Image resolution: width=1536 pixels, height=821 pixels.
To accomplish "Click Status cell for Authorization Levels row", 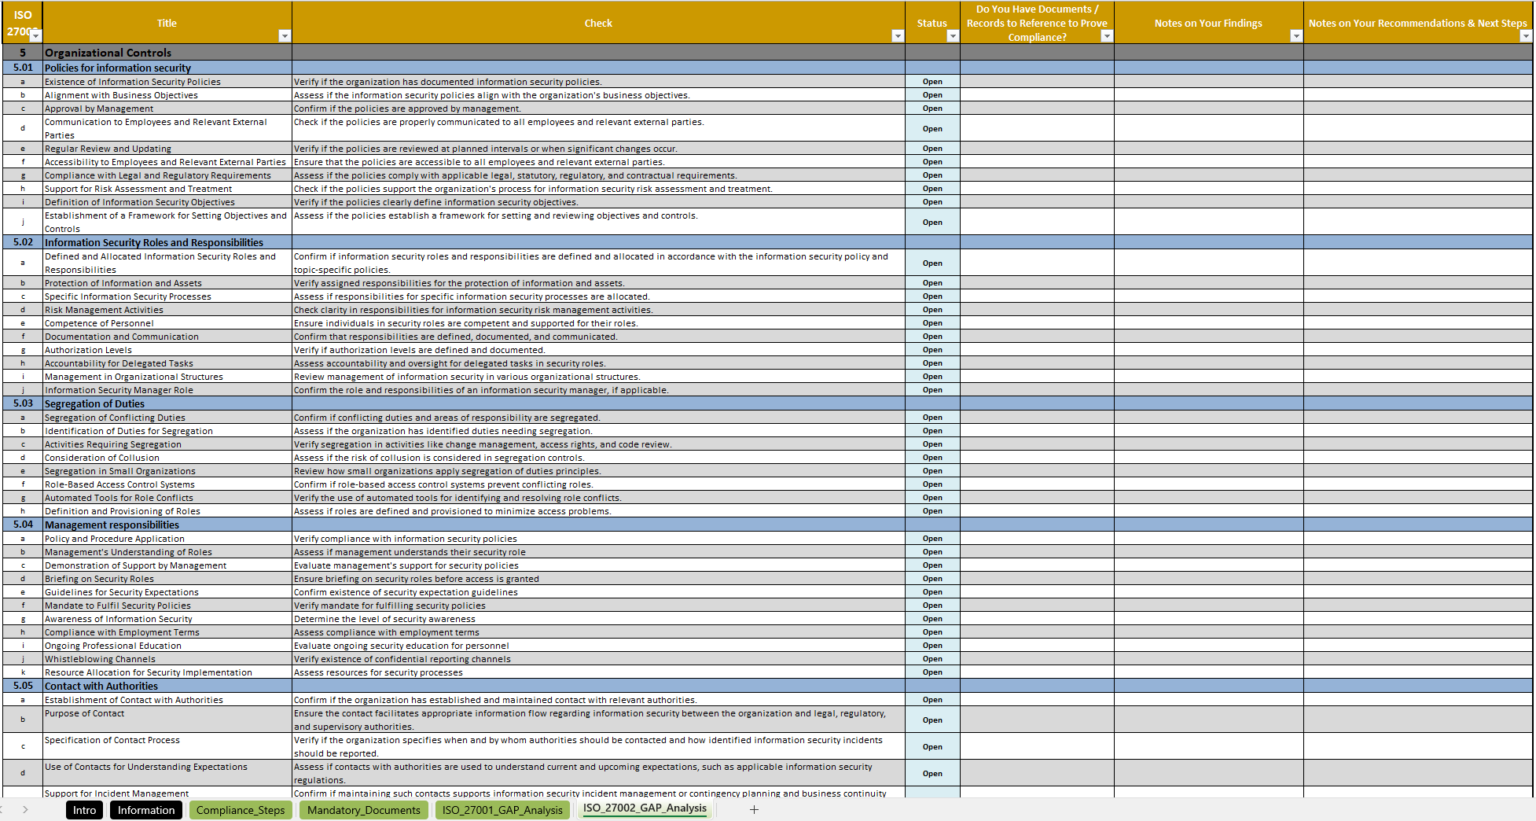I will (x=932, y=350).
